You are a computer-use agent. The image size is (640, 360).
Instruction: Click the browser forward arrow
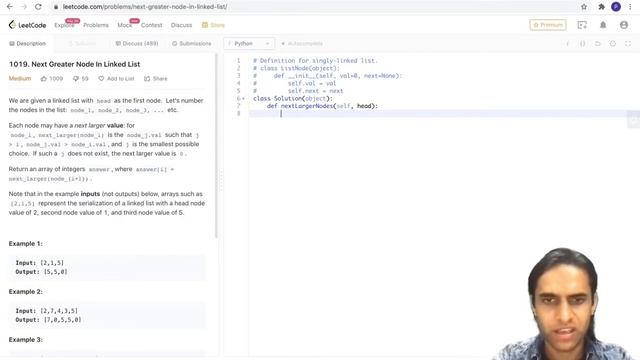[24, 7]
